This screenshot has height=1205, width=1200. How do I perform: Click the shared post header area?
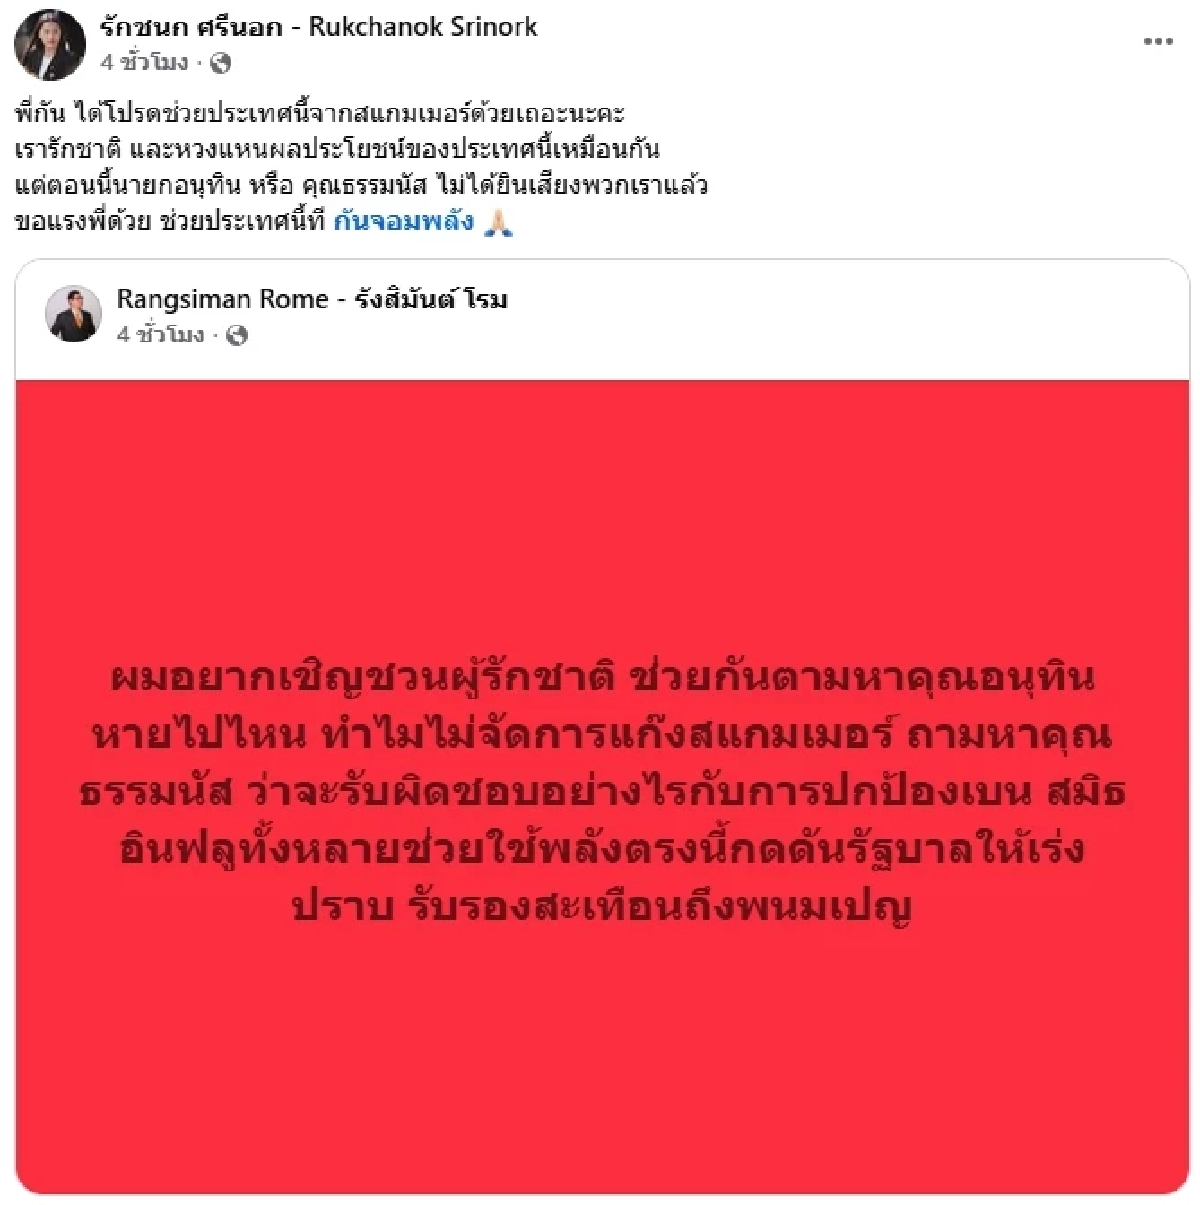(602, 319)
